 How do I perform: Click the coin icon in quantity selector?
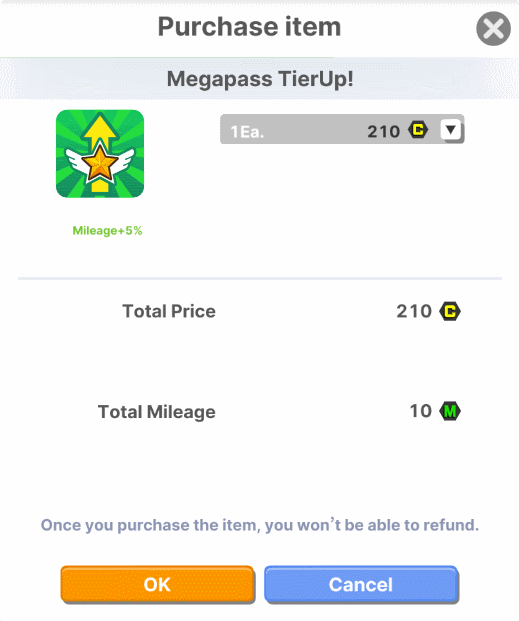(x=418, y=130)
